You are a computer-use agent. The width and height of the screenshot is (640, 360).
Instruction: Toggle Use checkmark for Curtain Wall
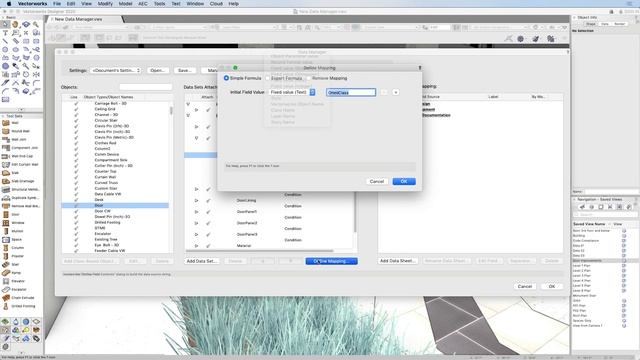pyautogui.click(x=76, y=177)
